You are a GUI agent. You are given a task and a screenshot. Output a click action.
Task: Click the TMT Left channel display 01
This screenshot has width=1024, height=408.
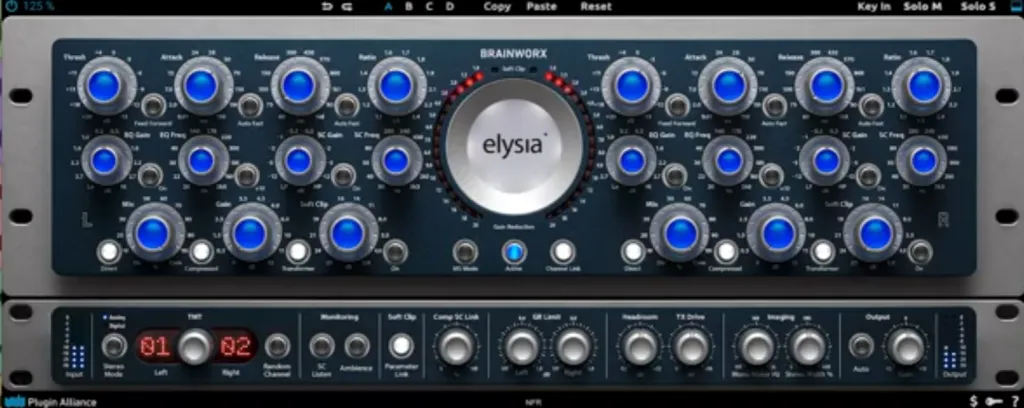[155, 347]
